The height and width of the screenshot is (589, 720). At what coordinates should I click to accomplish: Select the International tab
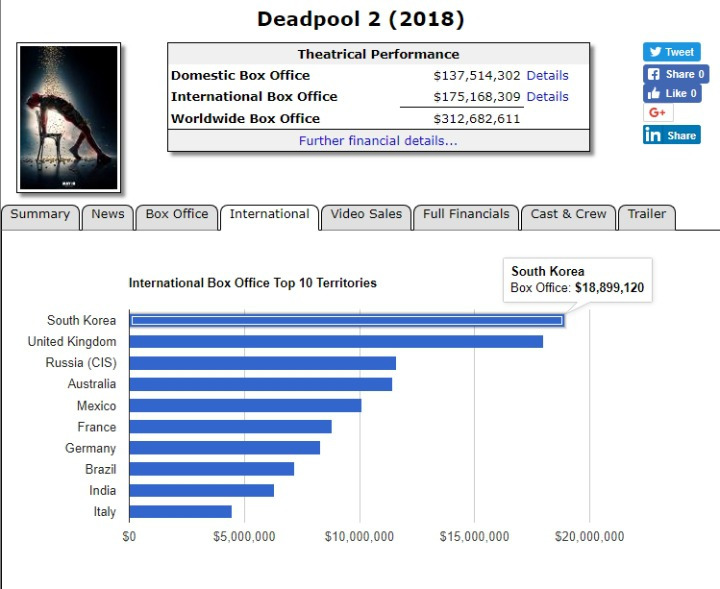(x=270, y=216)
